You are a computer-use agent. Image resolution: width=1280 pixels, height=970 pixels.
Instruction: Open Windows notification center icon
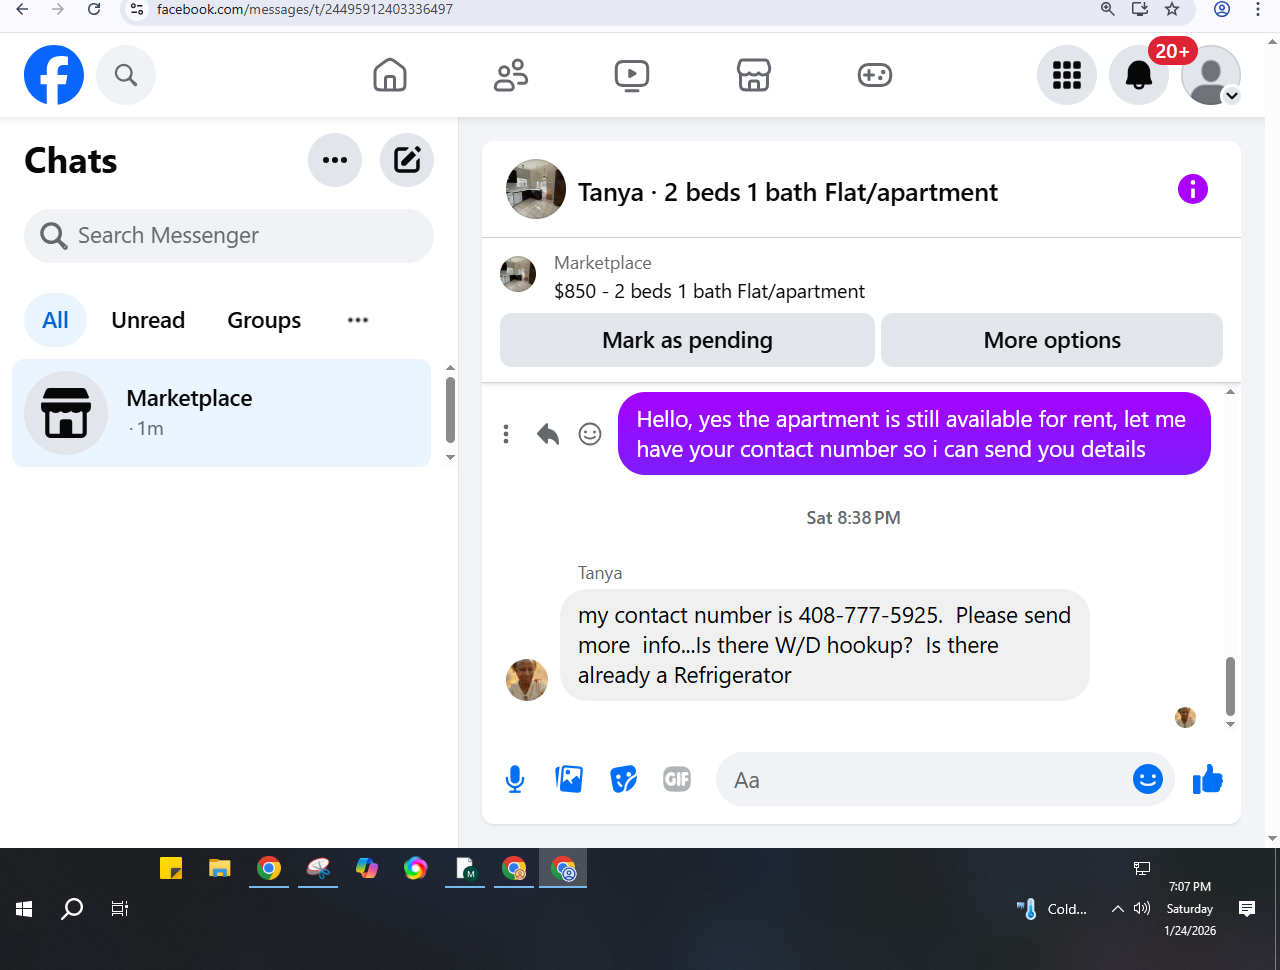[x=1247, y=909]
